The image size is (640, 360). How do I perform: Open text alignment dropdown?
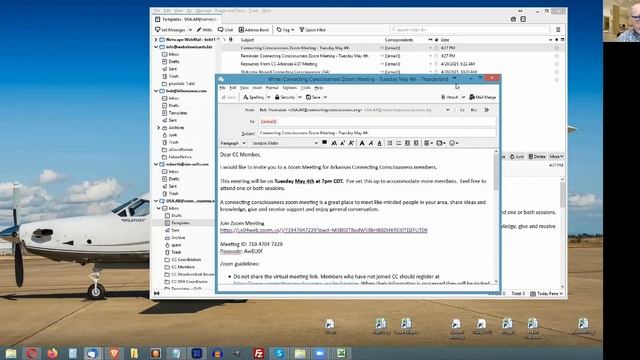[428, 143]
